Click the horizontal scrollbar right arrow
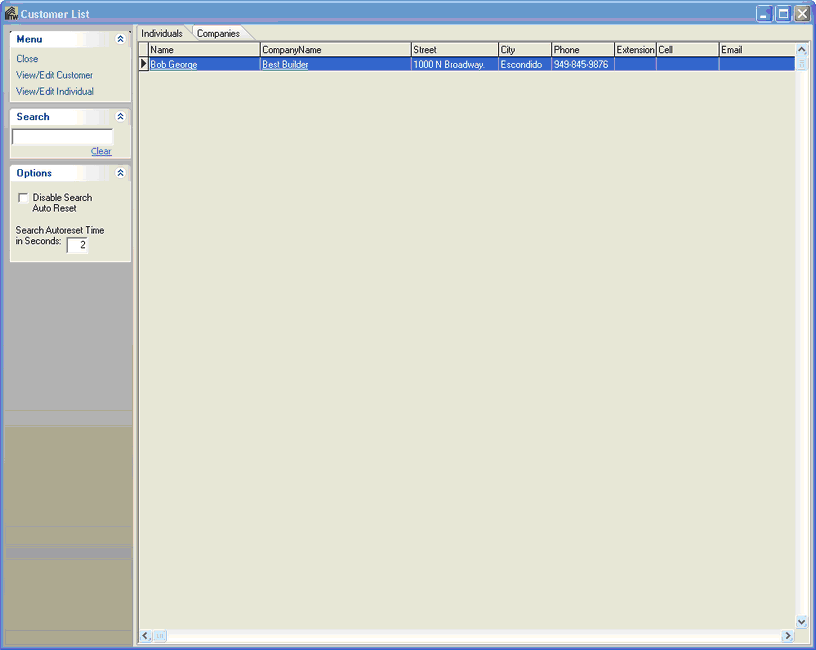816x650 pixels. click(788, 635)
